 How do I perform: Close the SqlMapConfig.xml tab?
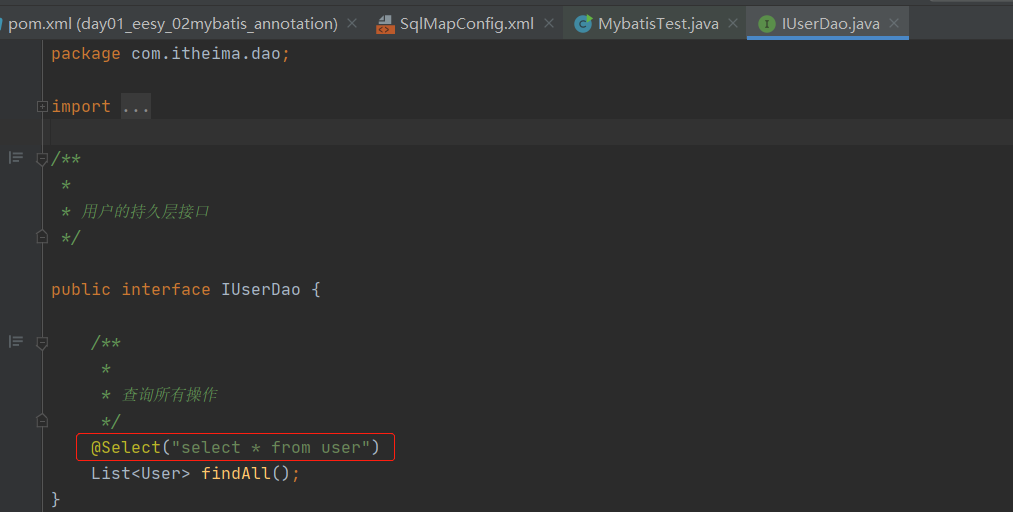click(x=548, y=23)
